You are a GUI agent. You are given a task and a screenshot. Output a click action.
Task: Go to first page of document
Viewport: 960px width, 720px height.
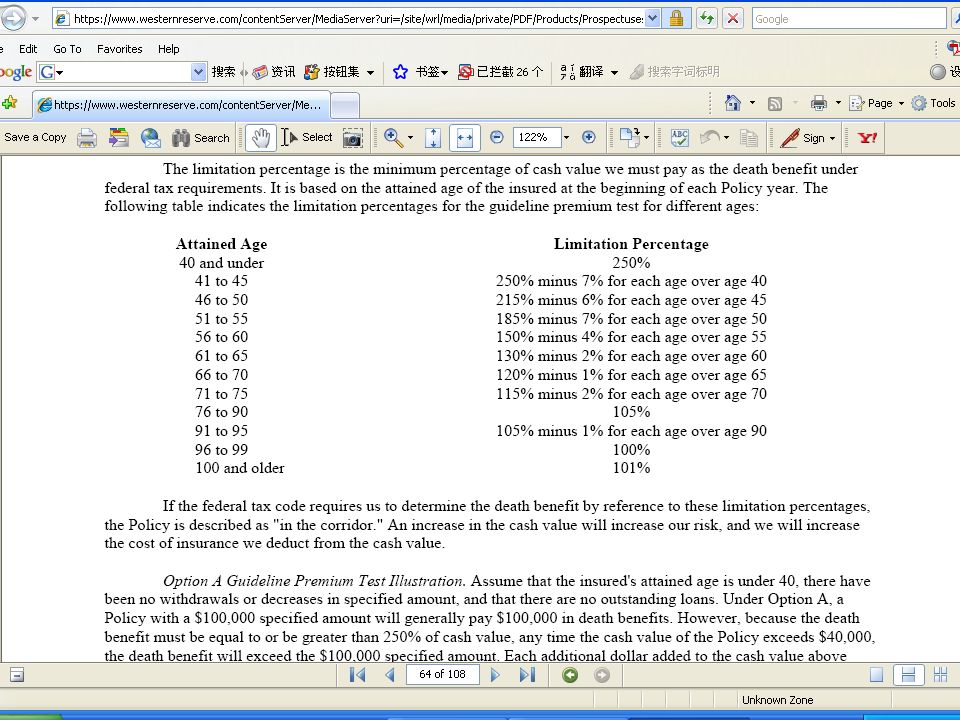click(x=358, y=675)
